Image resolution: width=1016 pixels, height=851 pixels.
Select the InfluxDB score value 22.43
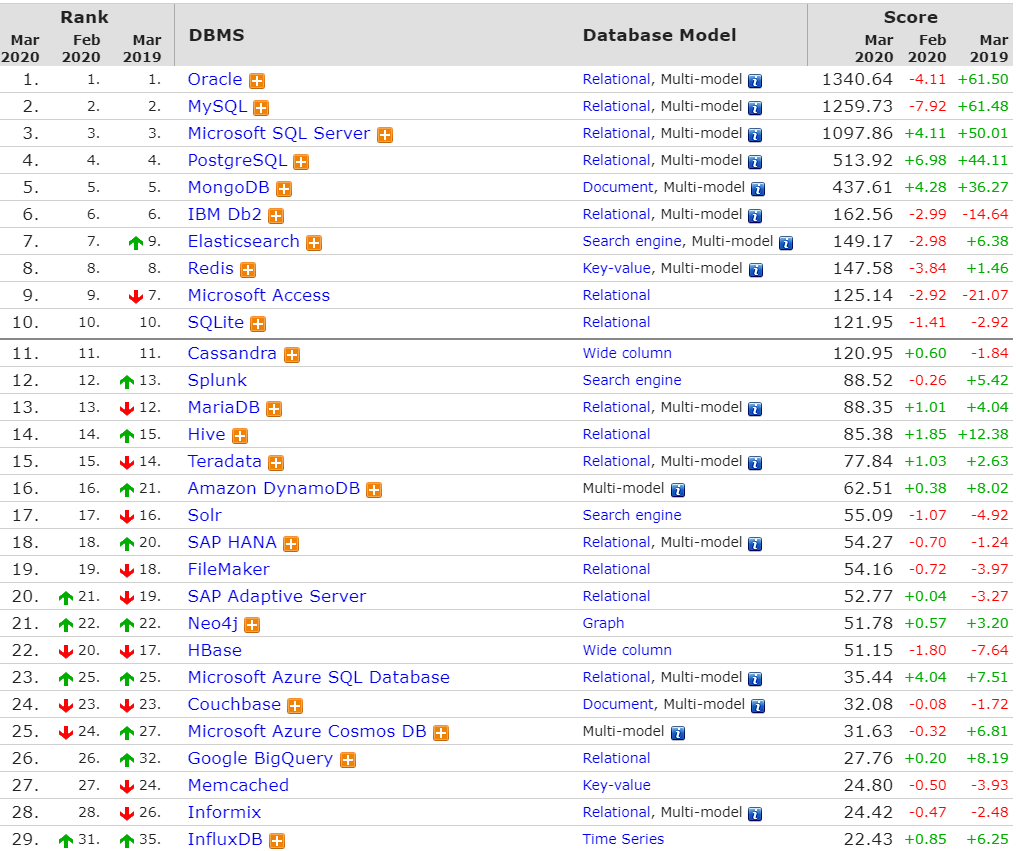[x=868, y=839]
